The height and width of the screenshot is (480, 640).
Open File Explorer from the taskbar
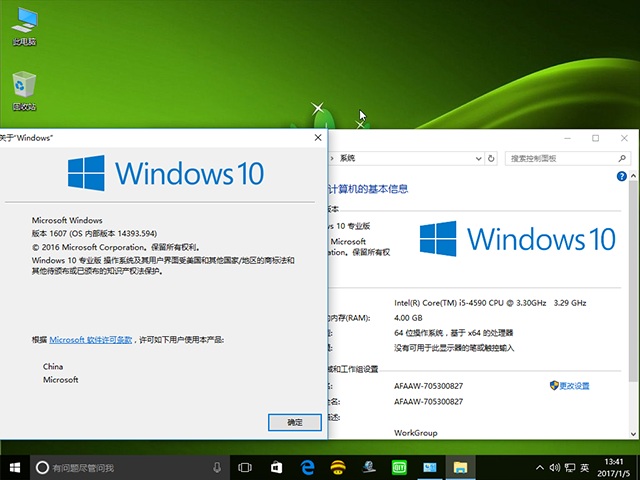[461, 467]
